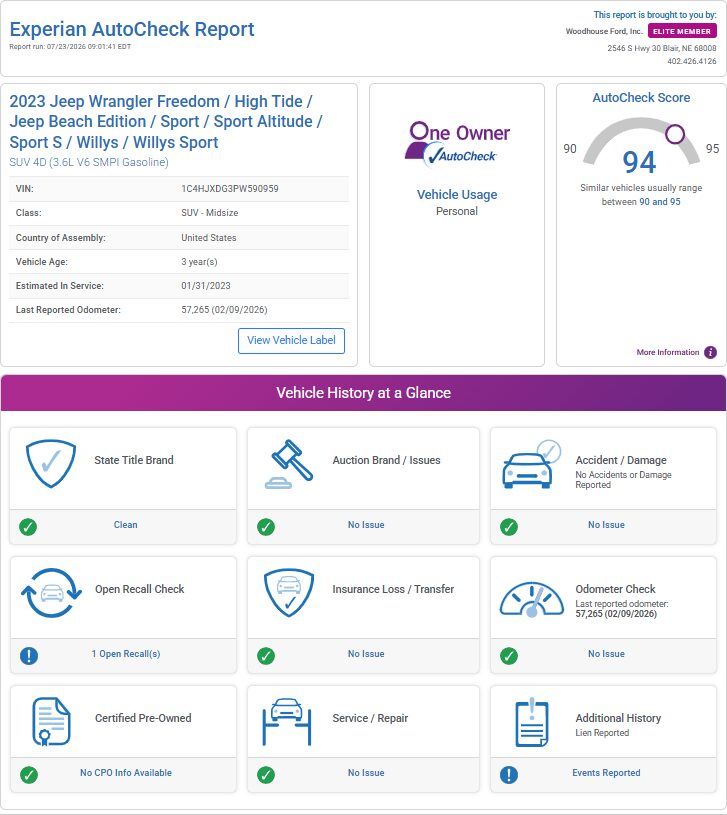Click the Country of Assembly value United States
Image resolution: width=727 pixels, height=815 pixels.
tap(208, 238)
